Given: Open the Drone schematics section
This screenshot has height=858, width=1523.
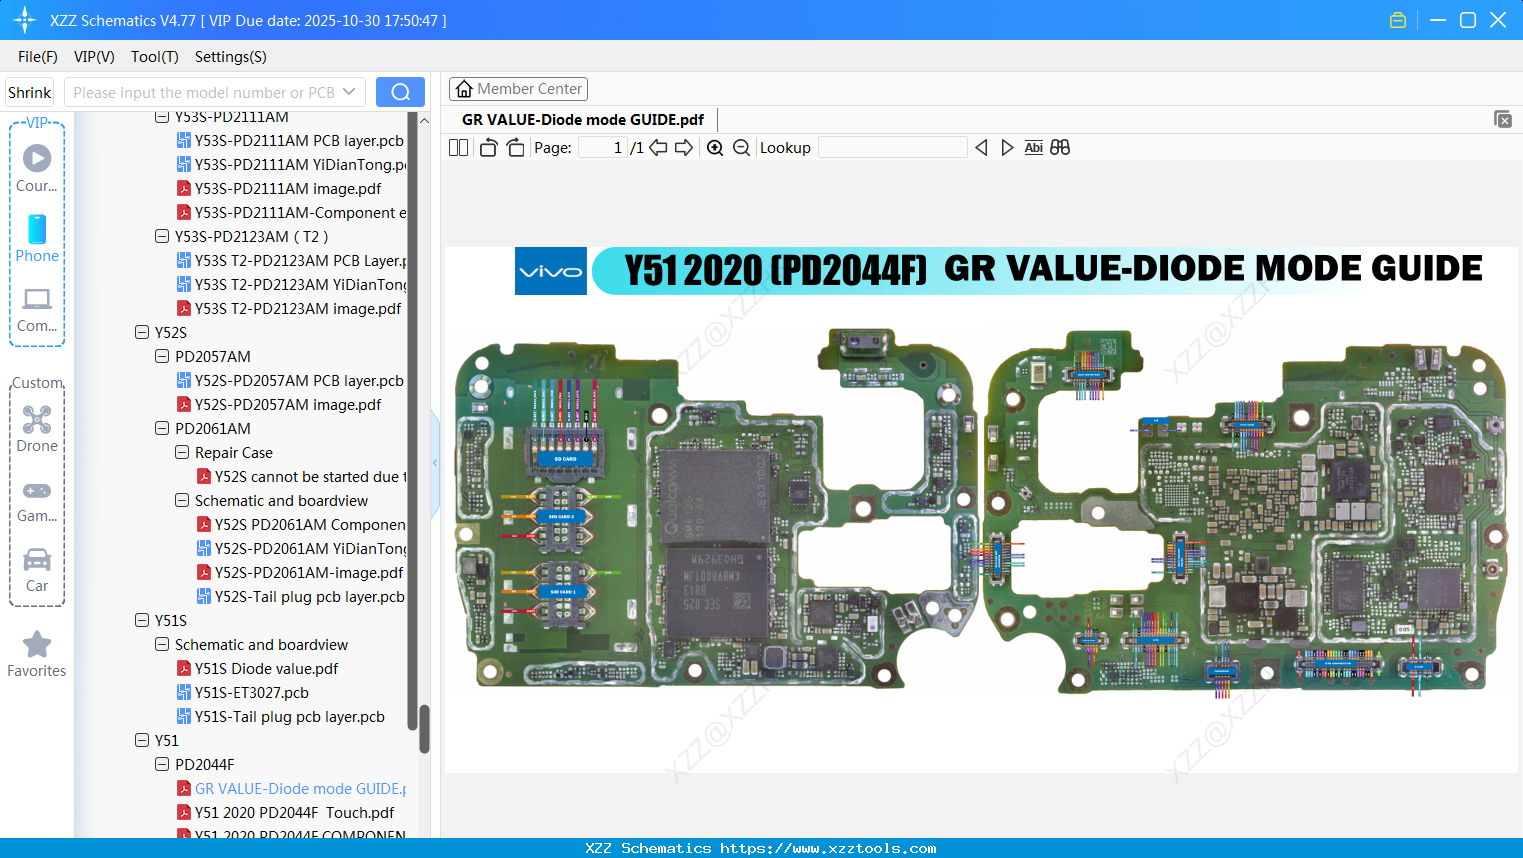Looking at the screenshot, I should [37, 428].
